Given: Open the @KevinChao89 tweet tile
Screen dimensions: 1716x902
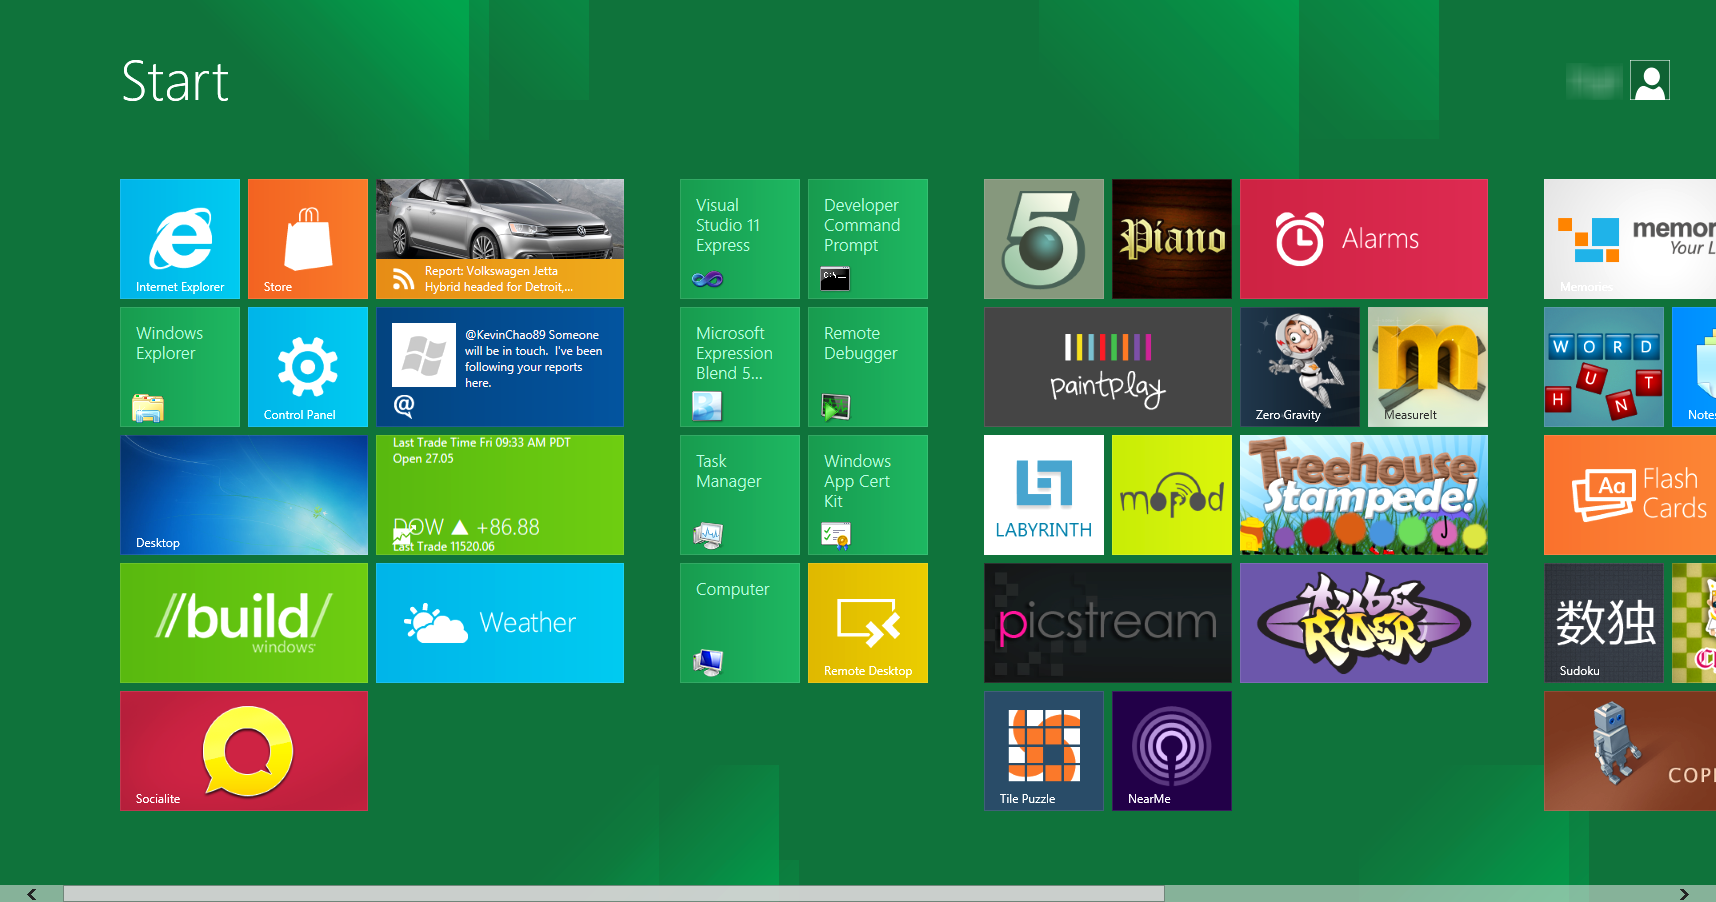Looking at the screenshot, I should pyautogui.click(x=500, y=367).
